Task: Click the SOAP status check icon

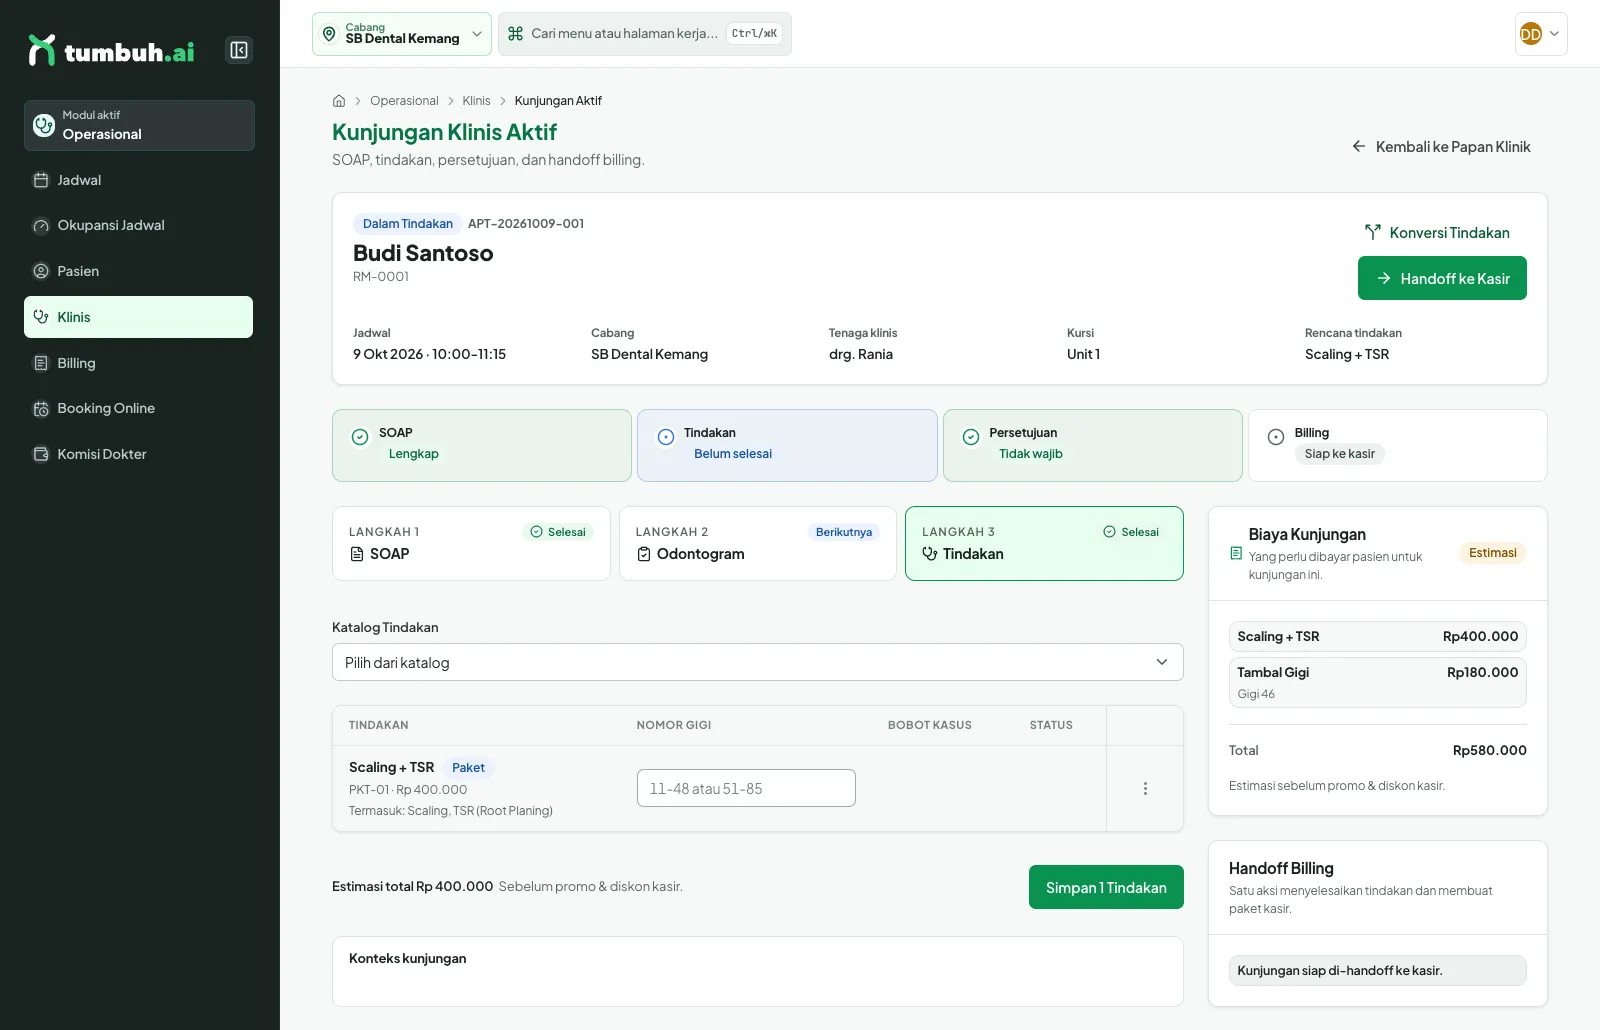Action: [360, 437]
